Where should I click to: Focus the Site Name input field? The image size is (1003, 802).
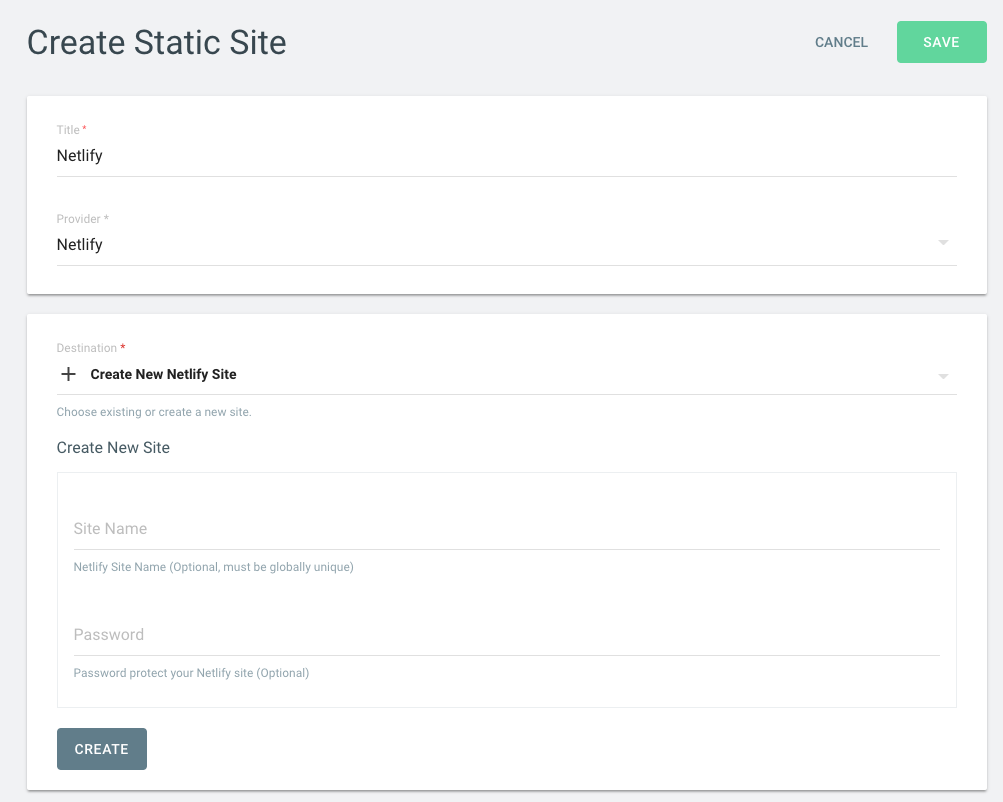pyautogui.click(x=507, y=529)
